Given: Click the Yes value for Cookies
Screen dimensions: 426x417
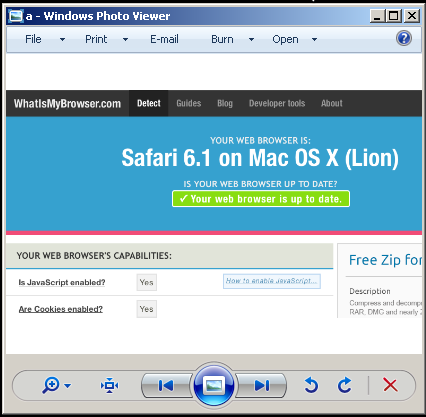Looking at the screenshot, I should coord(147,309).
